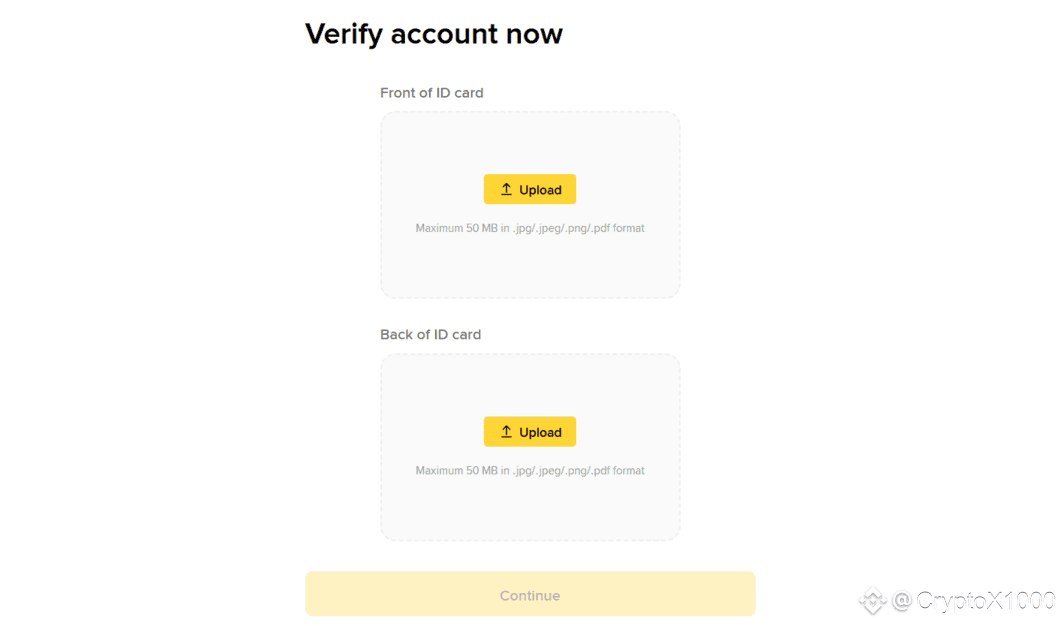
Task: Click the dashed bottom border of the back ID box
Action: (x=530, y=540)
